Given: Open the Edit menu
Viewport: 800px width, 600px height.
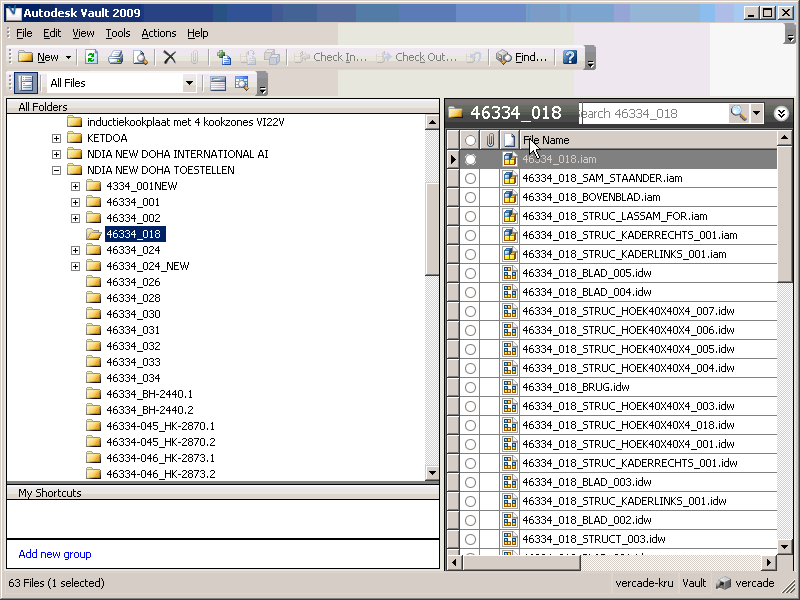Looking at the screenshot, I should tap(52, 33).
